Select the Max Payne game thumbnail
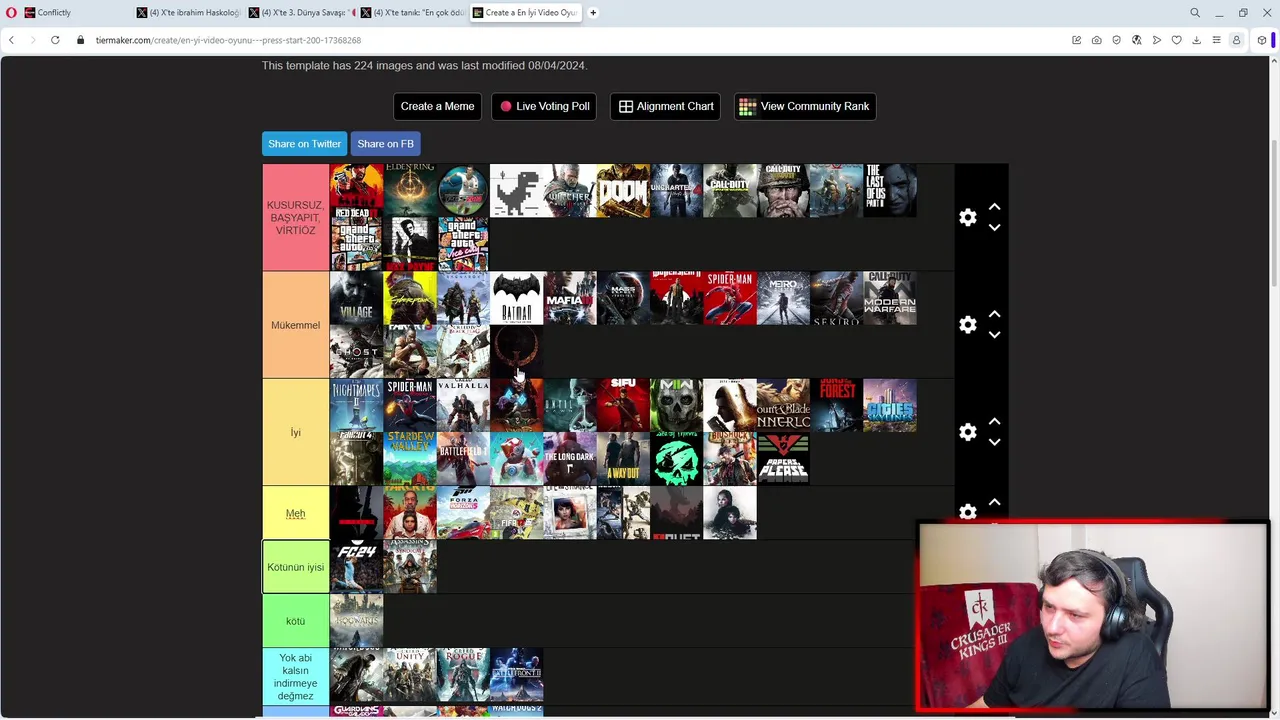This screenshot has width=1280, height=720. click(x=410, y=244)
